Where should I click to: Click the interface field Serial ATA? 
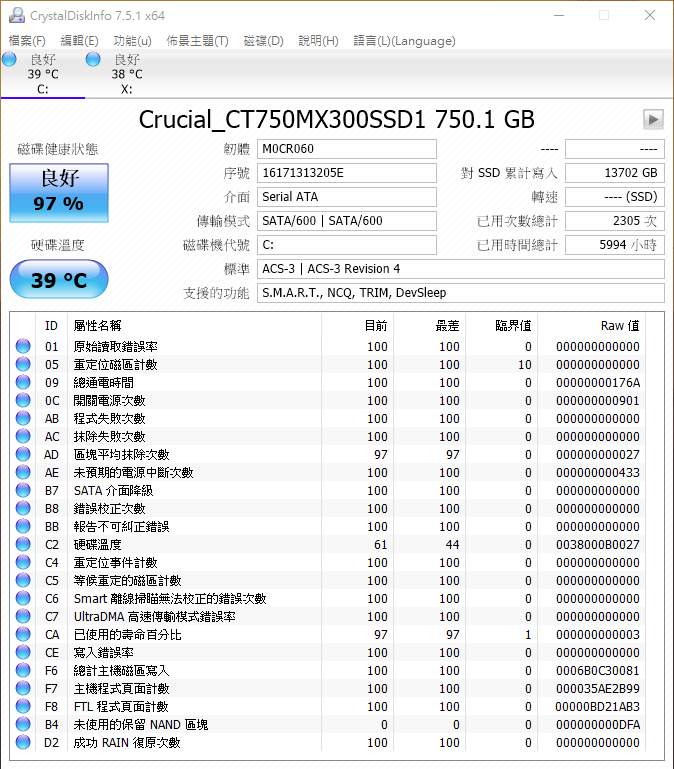point(347,197)
